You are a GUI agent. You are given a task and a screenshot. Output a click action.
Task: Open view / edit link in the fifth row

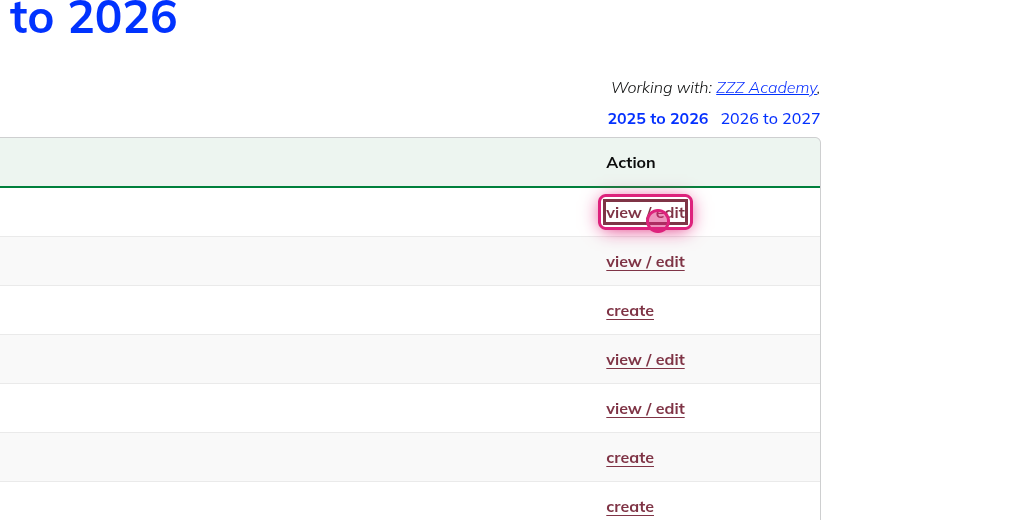pos(645,409)
